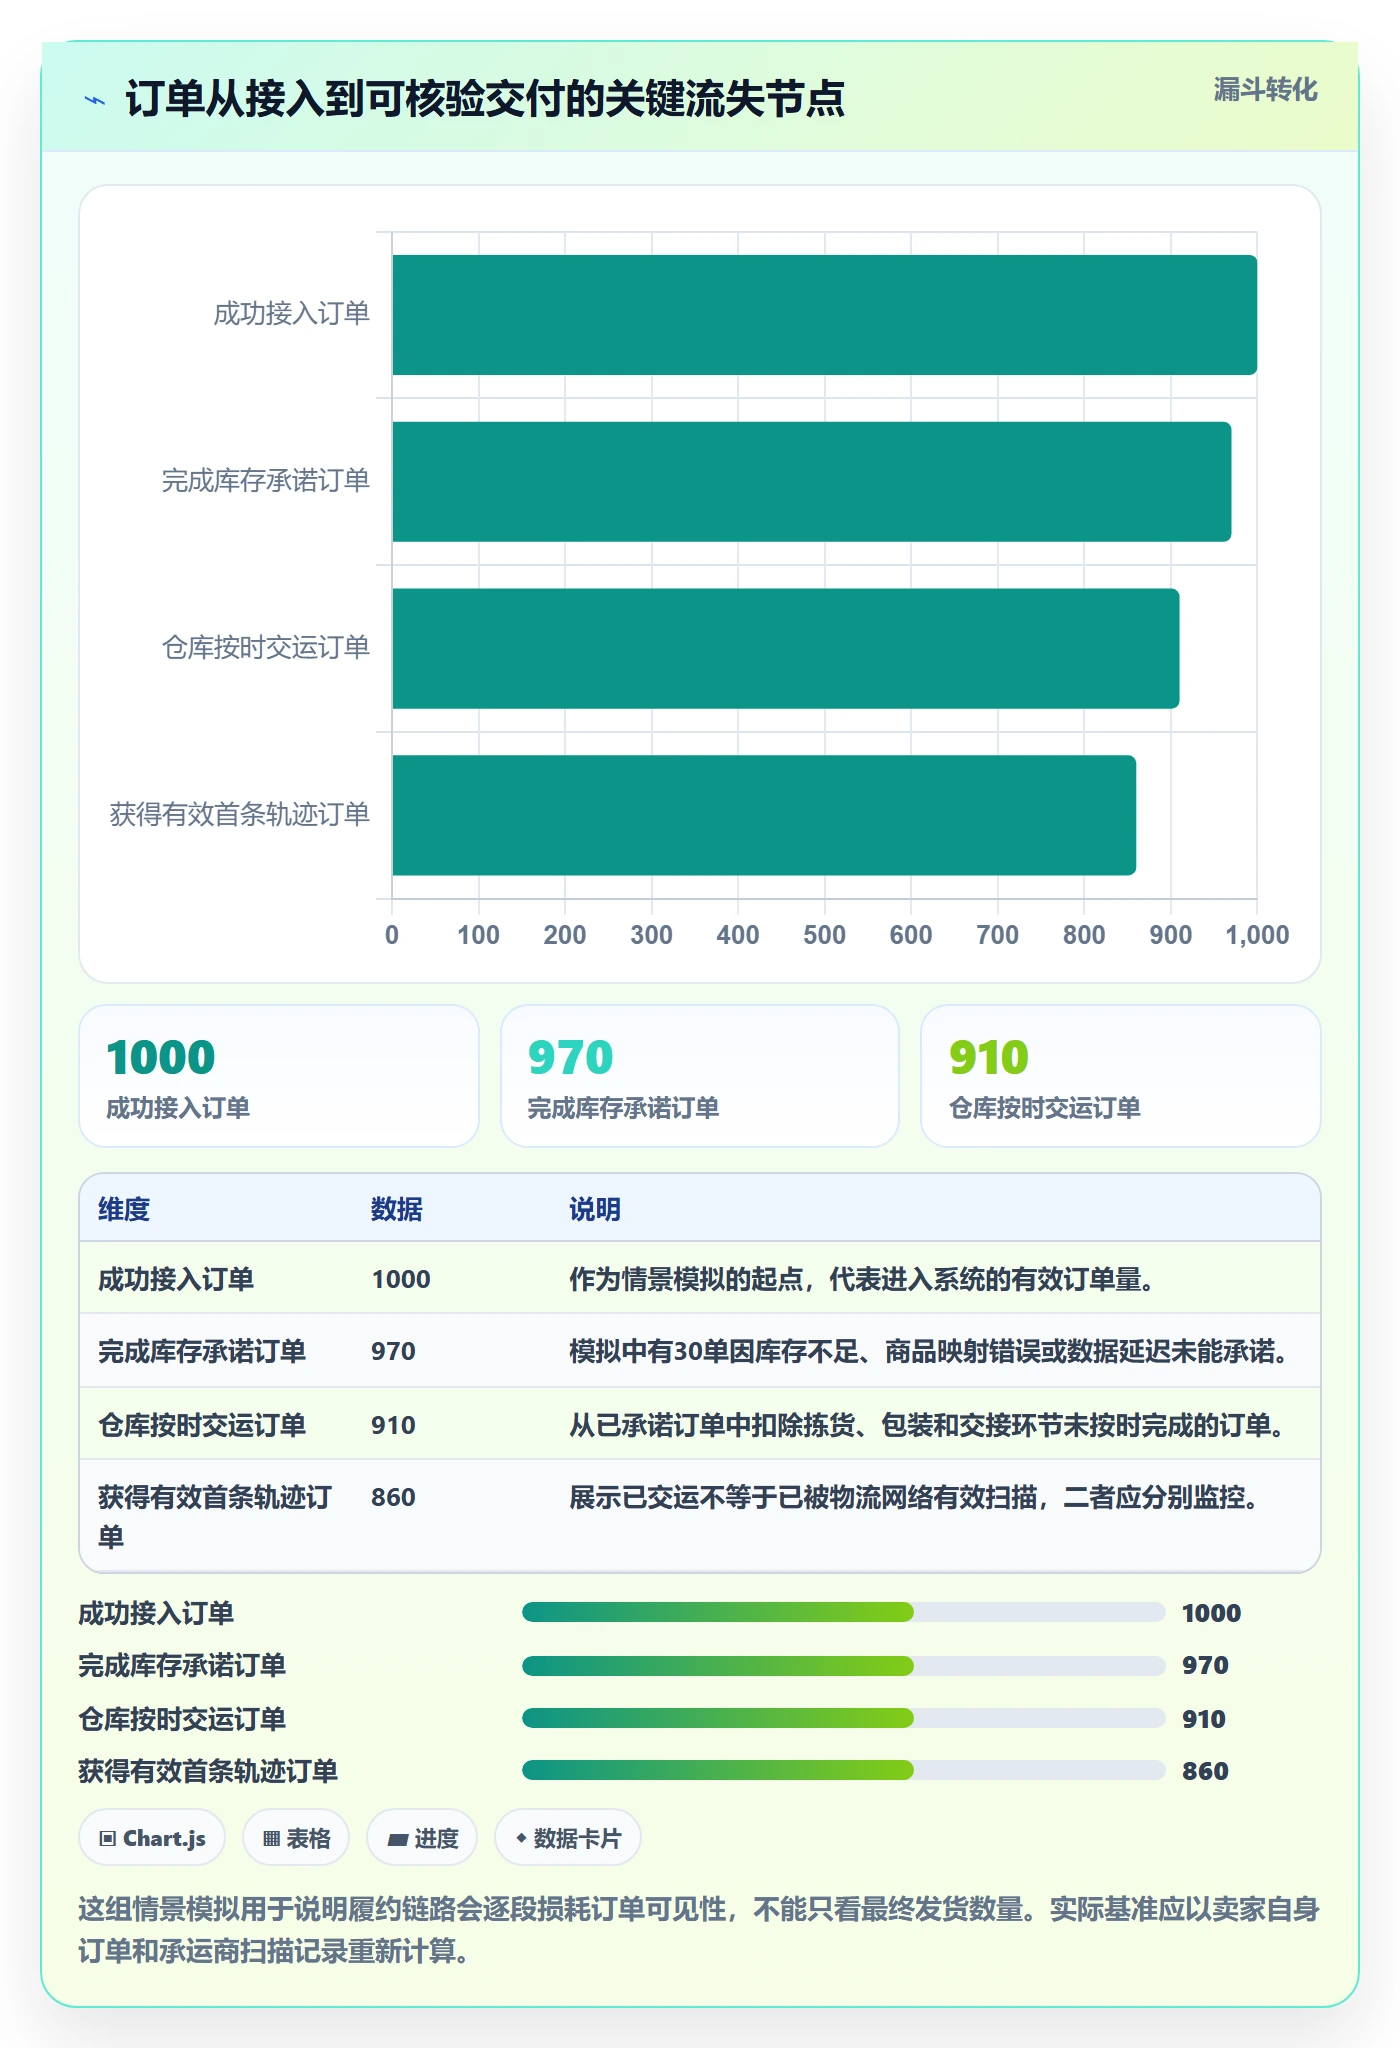Click the 成功接入订单 progress bar

coord(844,1612)
